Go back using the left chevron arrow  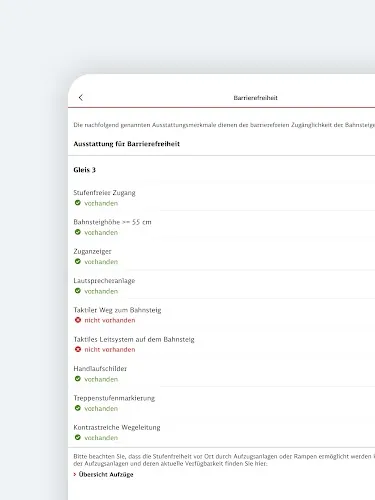[81, 97]
